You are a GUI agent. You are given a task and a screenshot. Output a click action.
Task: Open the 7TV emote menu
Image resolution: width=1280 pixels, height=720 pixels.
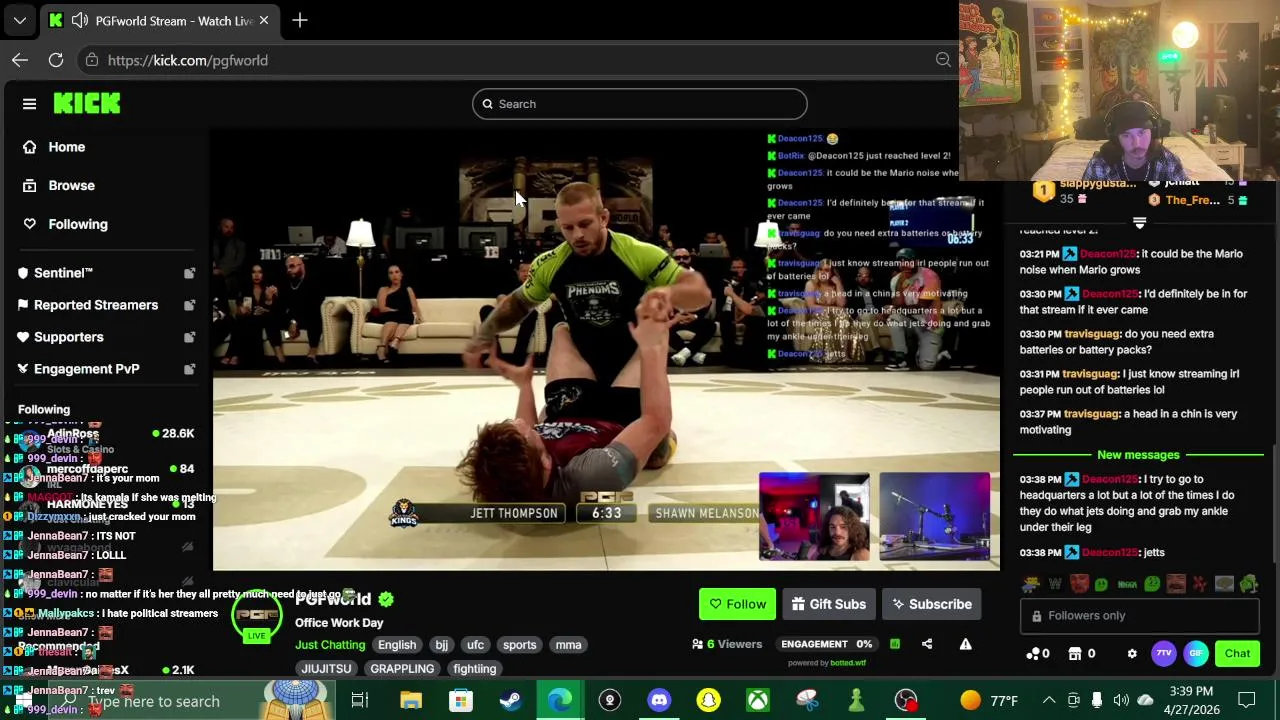pos(1163,654)
